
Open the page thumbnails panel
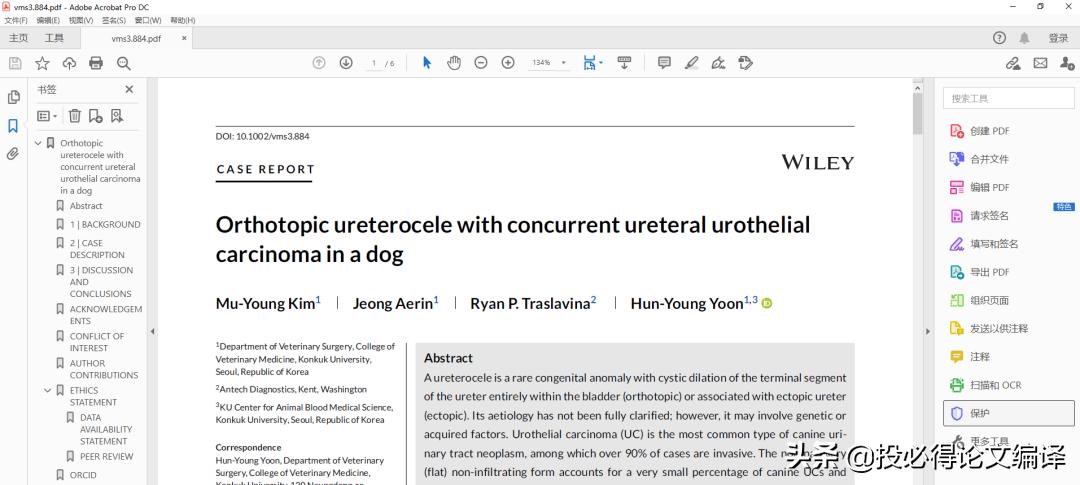coord(13,97)
